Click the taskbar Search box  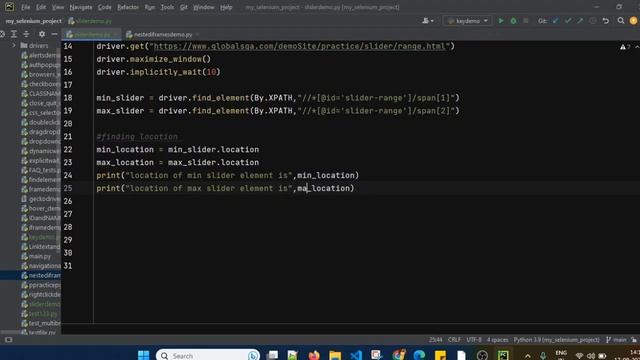click(208, 355)
